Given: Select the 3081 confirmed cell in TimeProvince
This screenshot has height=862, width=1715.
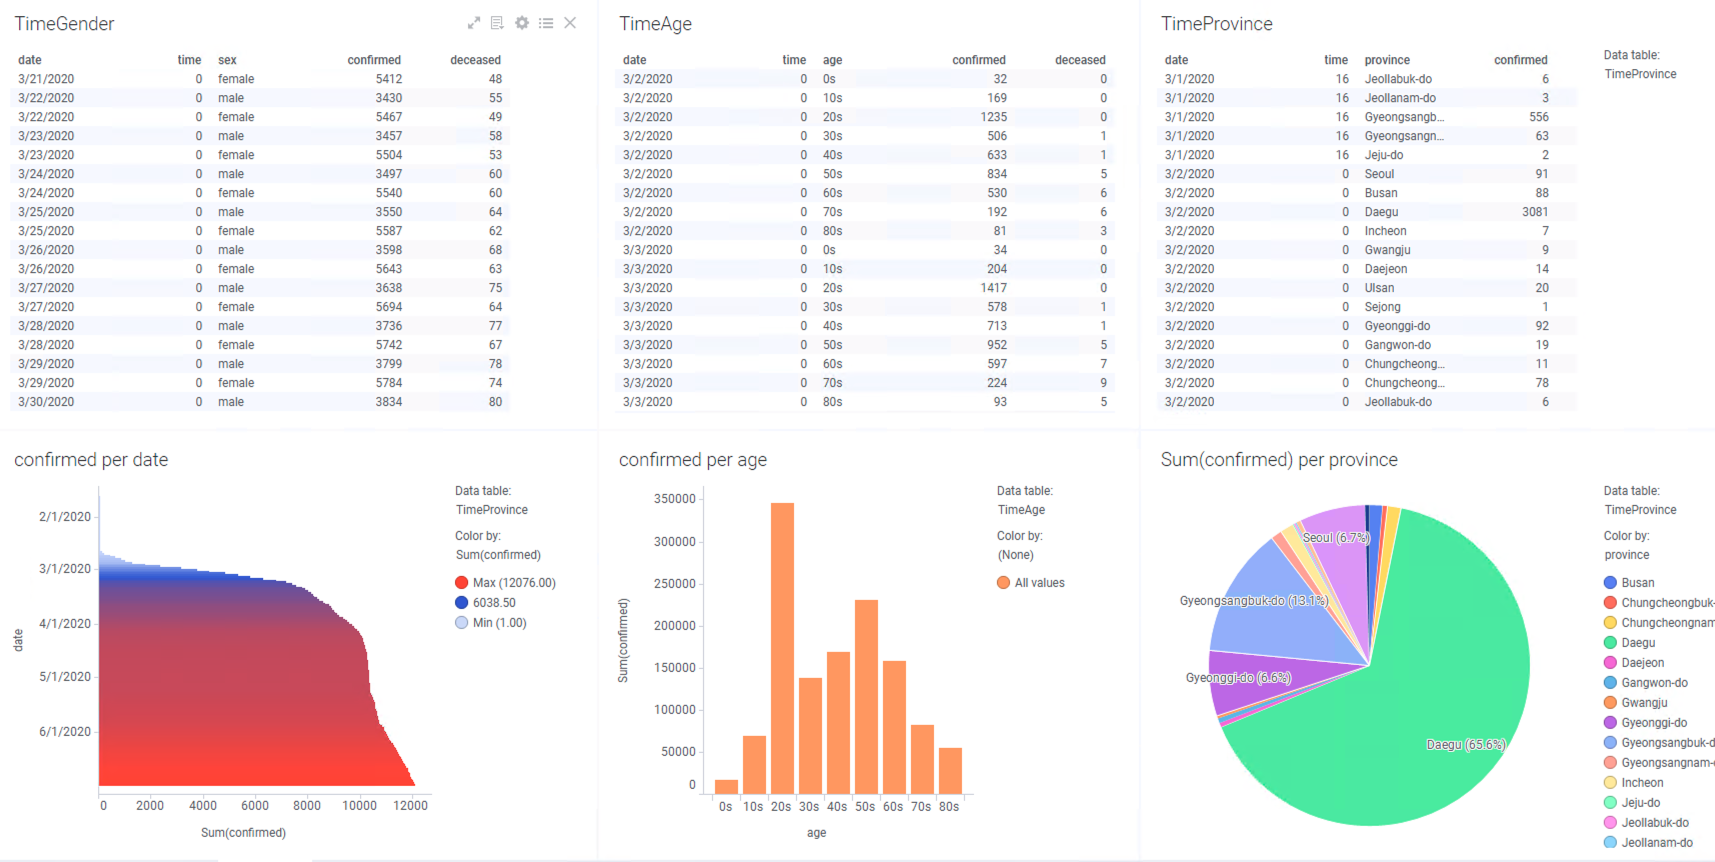Looking at the screenshot, I should [x=1535, y=212].
